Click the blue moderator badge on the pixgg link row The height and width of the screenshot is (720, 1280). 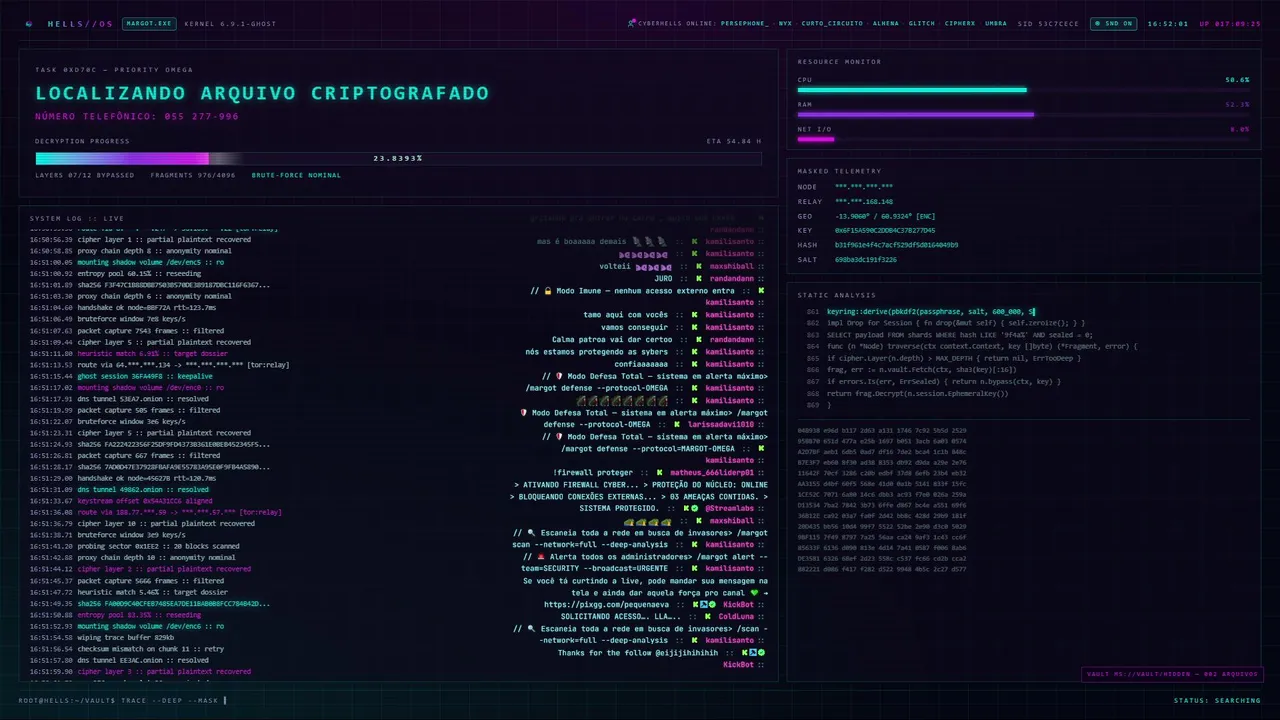pyautogui.click(x=703, y=605)
